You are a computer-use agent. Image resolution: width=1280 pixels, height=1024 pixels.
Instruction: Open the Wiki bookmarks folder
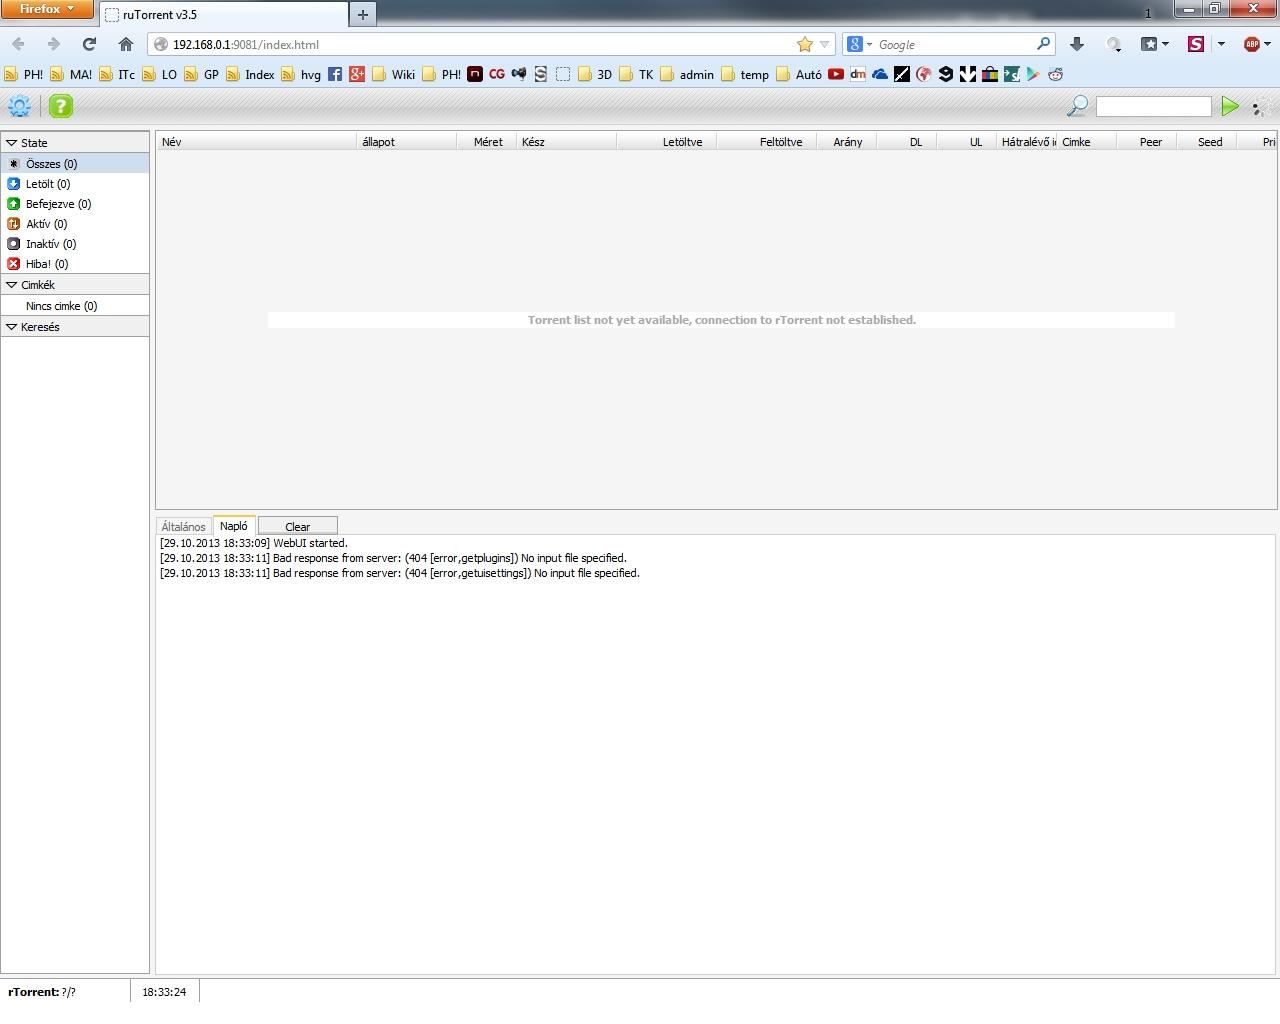coord(393,74)
